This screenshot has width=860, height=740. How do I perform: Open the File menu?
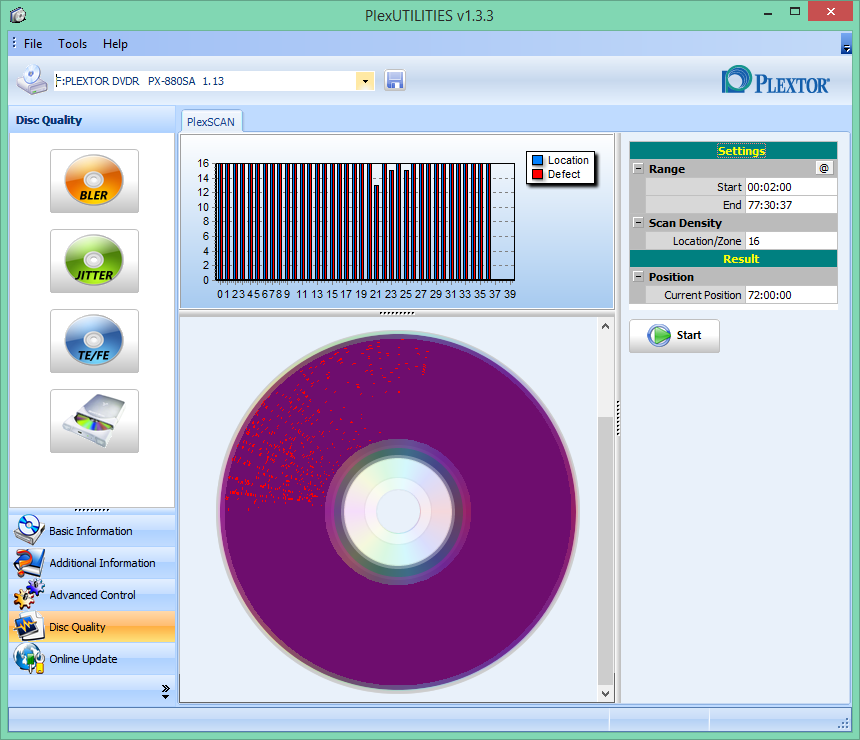[x=33, y=44]
